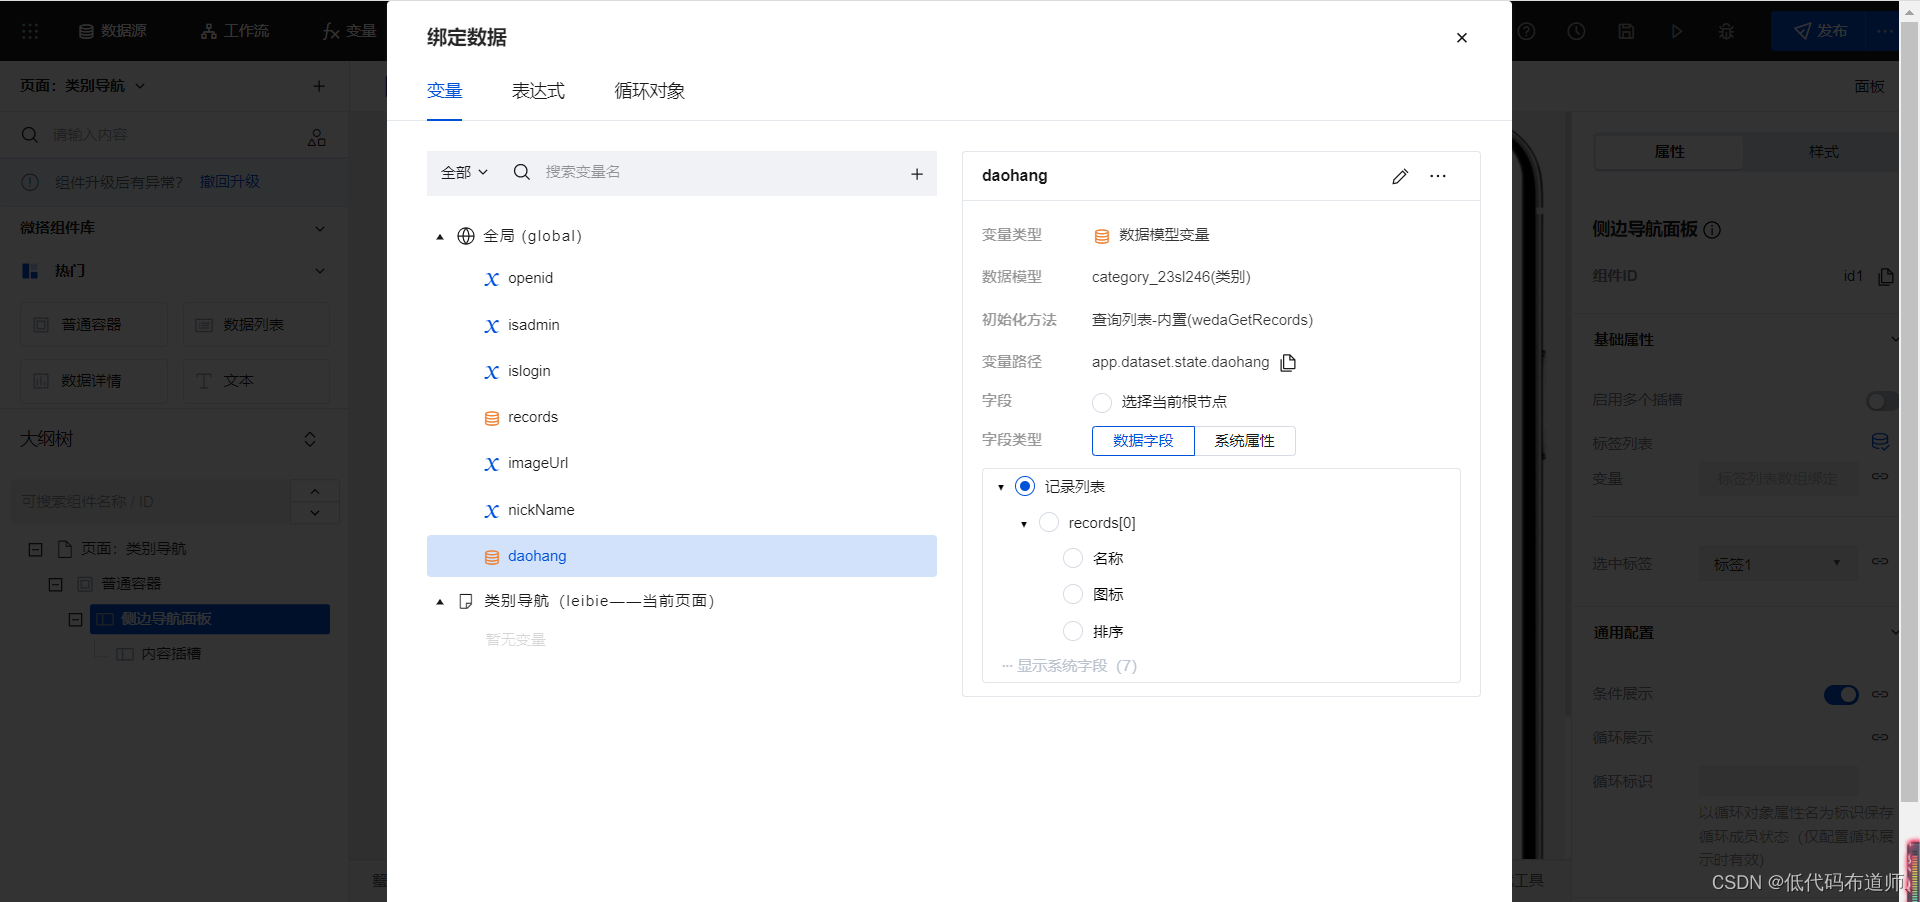Toggle the 启用多个插槽 switch
1920x902 pixels.
pos(1882,401)
